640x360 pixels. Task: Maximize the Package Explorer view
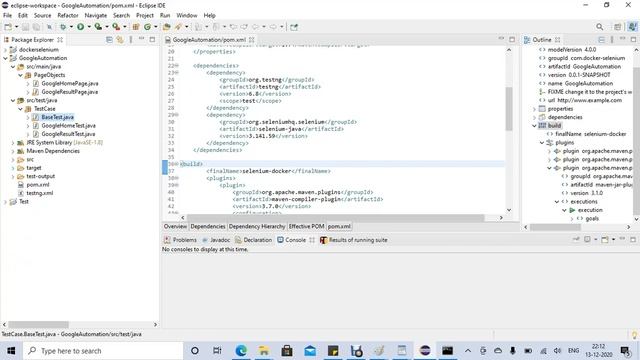tap(152, 40)
